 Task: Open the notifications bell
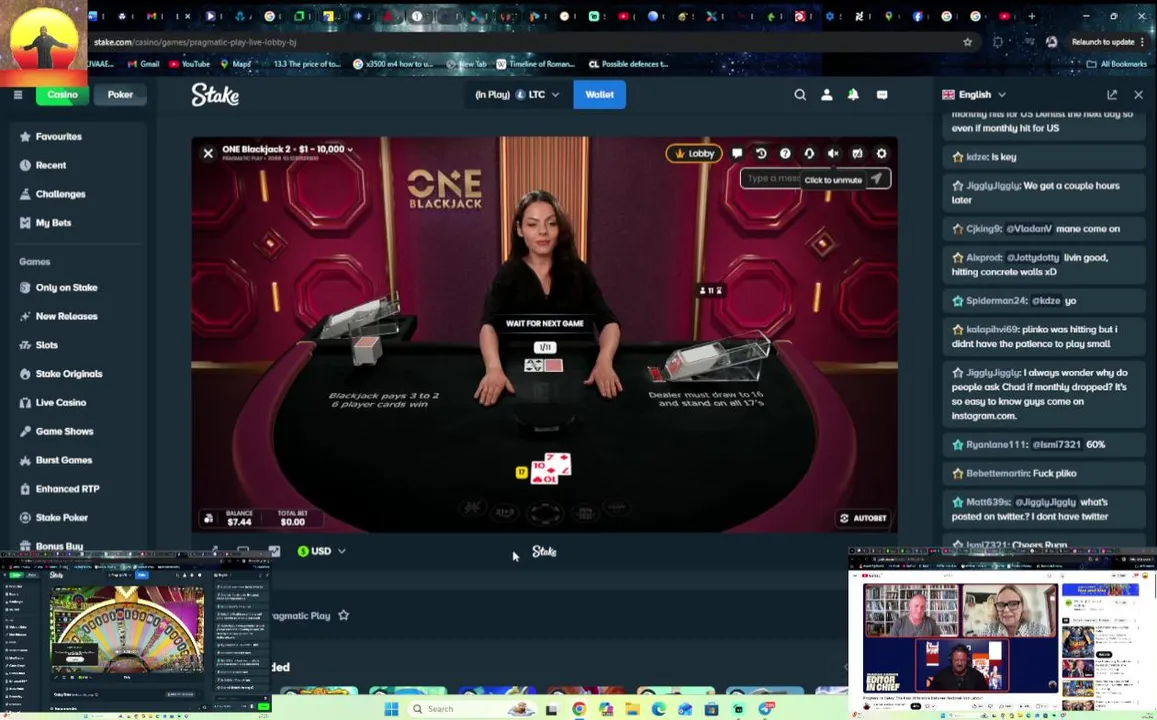853,94
